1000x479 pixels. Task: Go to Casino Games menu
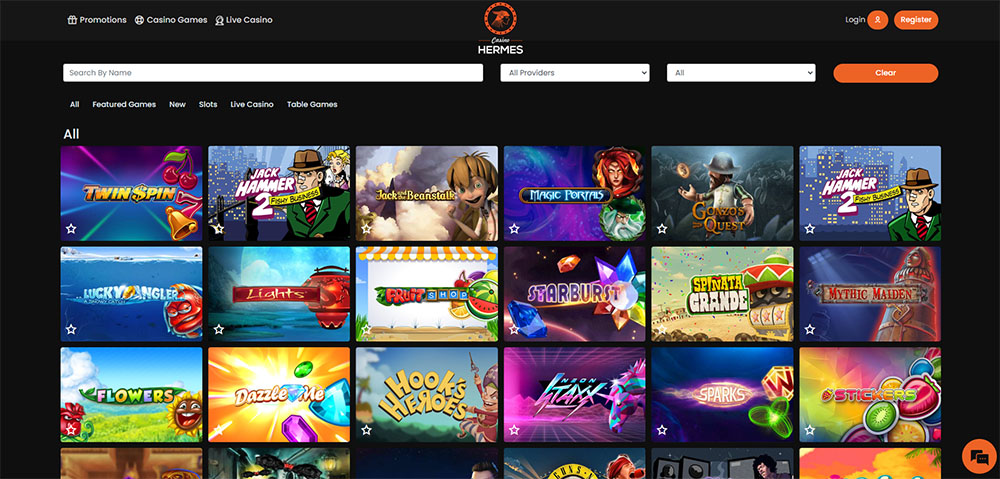point(171,20)
